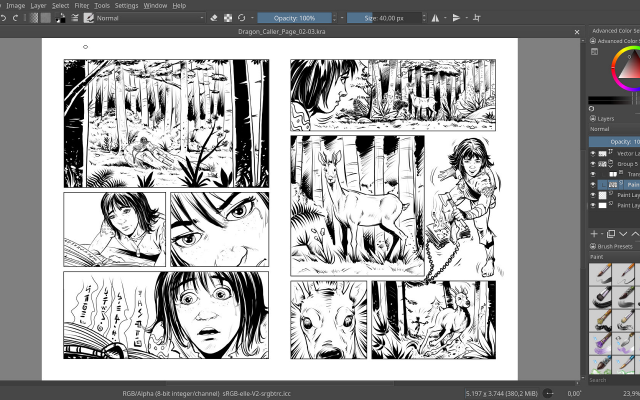Expand the arrow beside the reload preset icon
This screenshot has width=640, height=400.
[x=252, y=18]
